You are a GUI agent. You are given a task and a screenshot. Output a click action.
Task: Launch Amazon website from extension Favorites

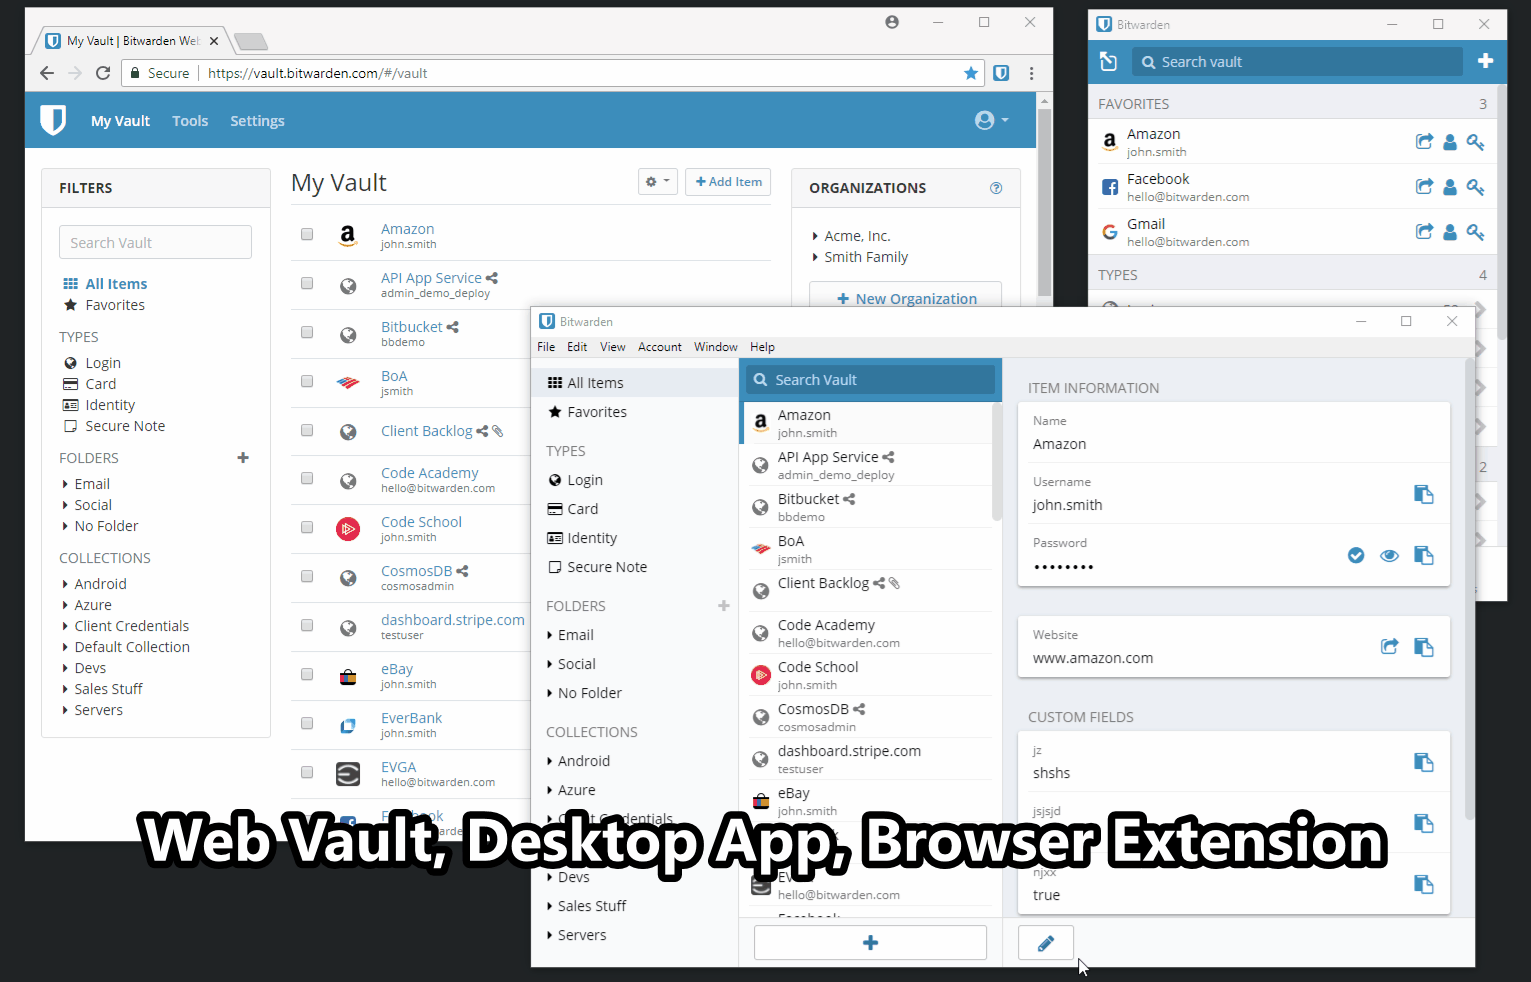coord(1424,141)
